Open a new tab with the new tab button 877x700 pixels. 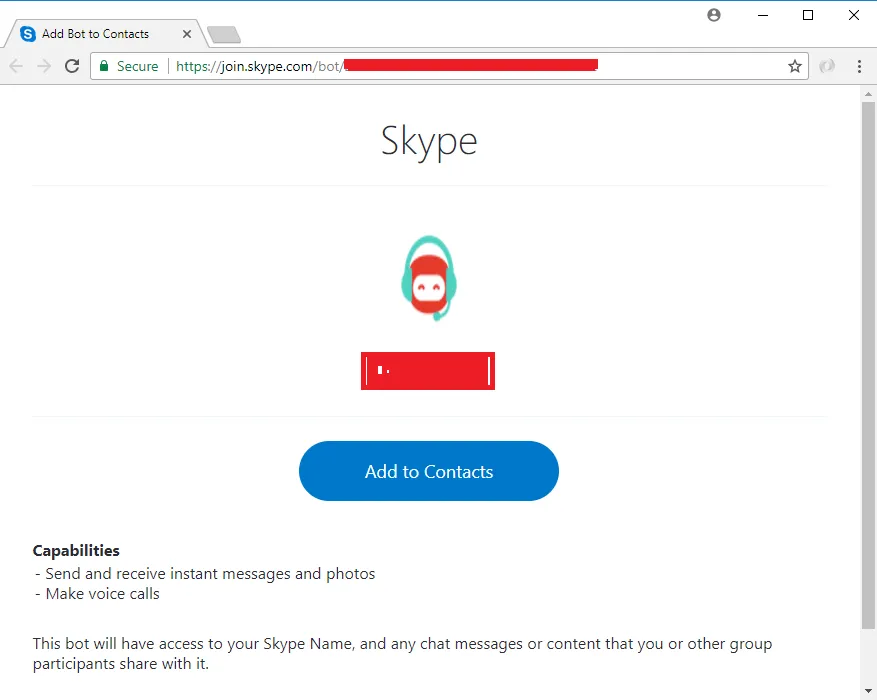pos(224,35)
